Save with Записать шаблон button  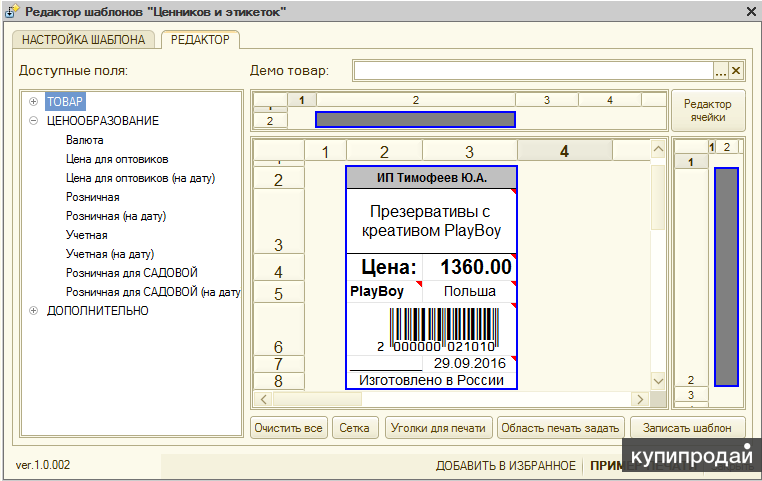click(x=687, y=428)
